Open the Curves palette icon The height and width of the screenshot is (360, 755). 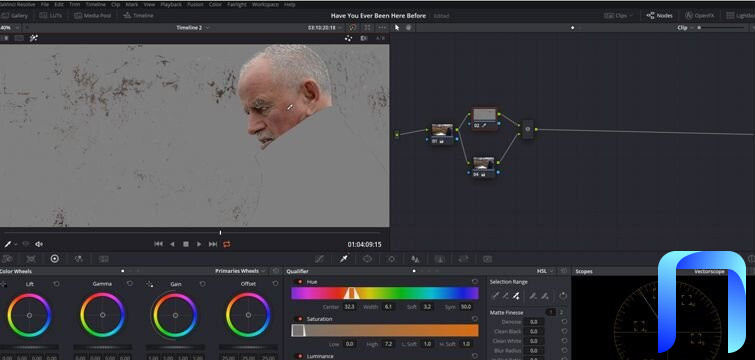pos(320,259)
